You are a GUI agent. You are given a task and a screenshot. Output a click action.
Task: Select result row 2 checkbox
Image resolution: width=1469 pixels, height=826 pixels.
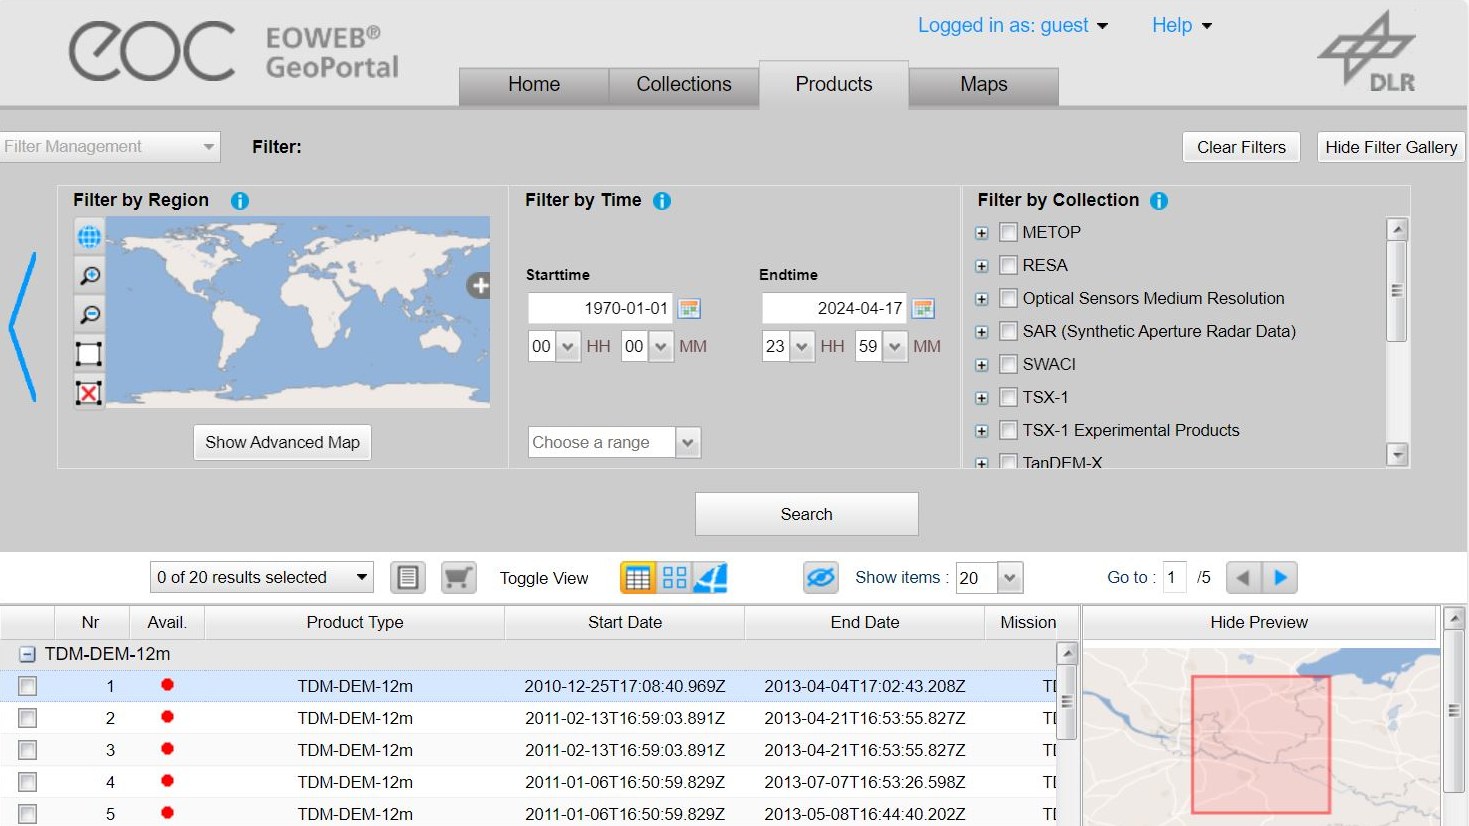pyautogui.click(x=27, y=718)
